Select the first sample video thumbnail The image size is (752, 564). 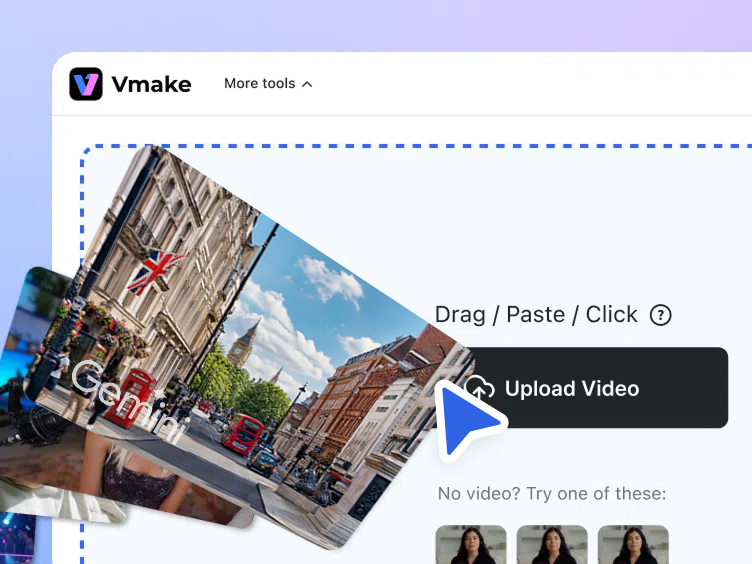pos(471,544)
